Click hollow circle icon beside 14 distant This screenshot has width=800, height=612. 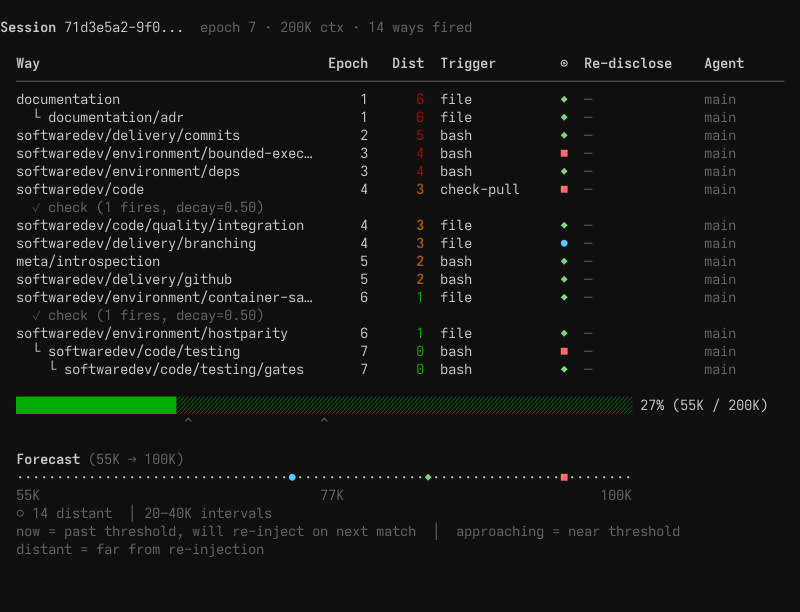[20, 513]
